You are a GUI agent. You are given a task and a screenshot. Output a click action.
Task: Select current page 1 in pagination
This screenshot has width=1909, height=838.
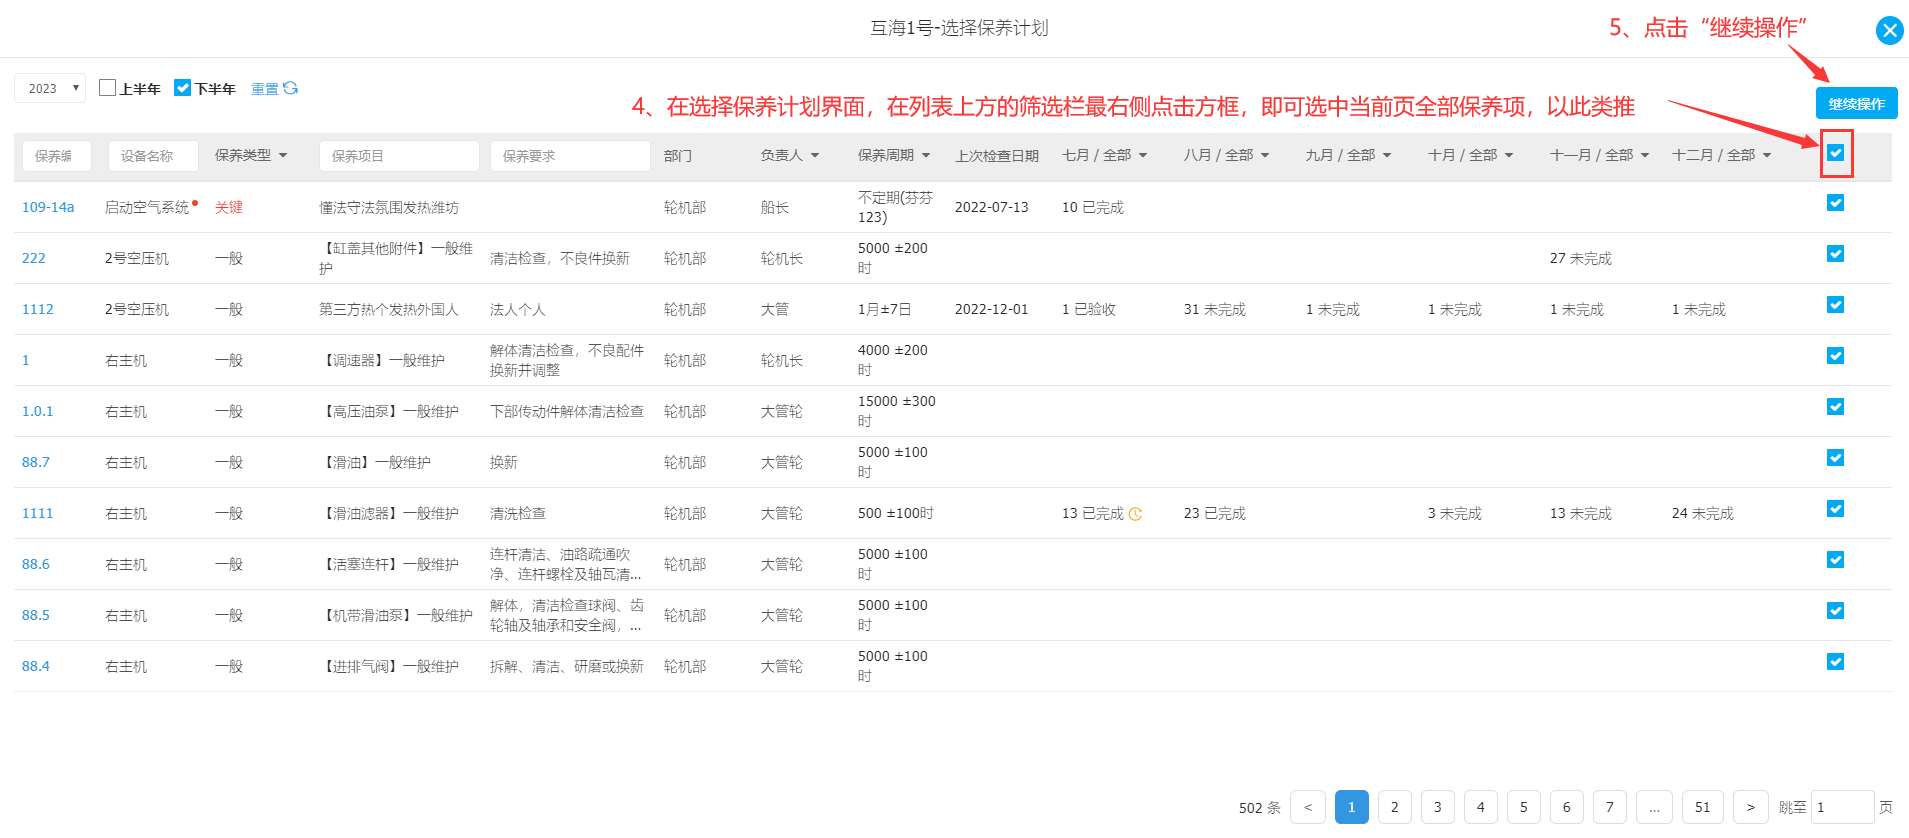tap(1351, 807)
